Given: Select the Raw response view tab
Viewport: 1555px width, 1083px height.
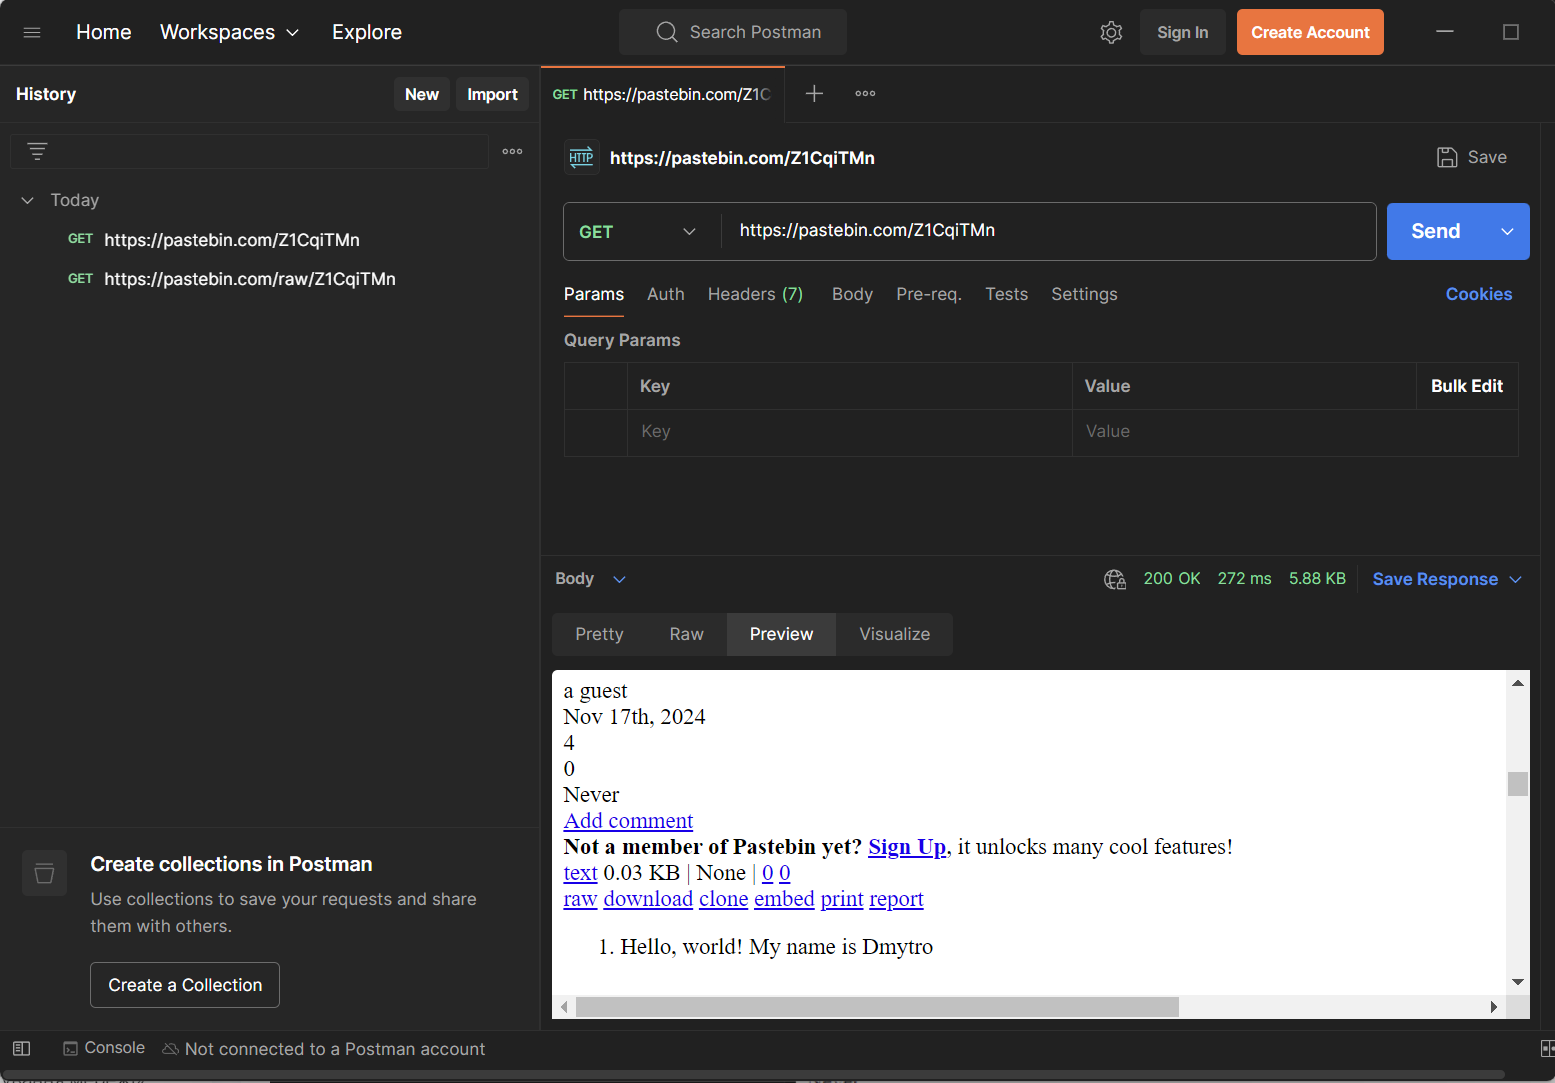Looking at the screenshot, I should pyautogui.click(x=686, y=634).
